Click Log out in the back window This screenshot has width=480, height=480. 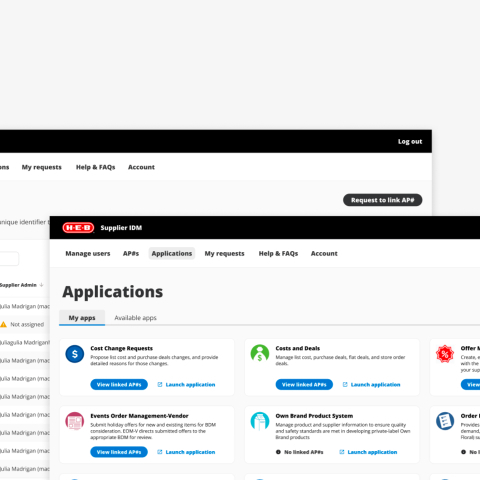click(410, 141)
